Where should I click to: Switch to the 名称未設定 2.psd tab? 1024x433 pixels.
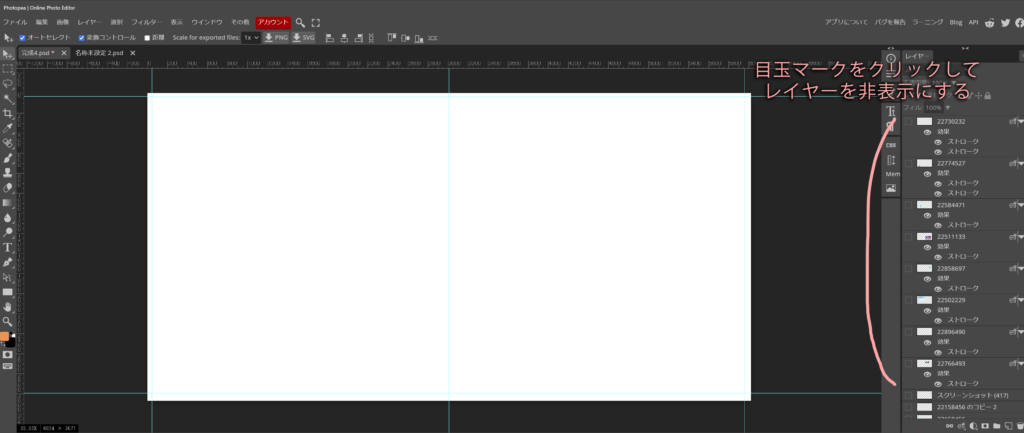click(99, 52)
